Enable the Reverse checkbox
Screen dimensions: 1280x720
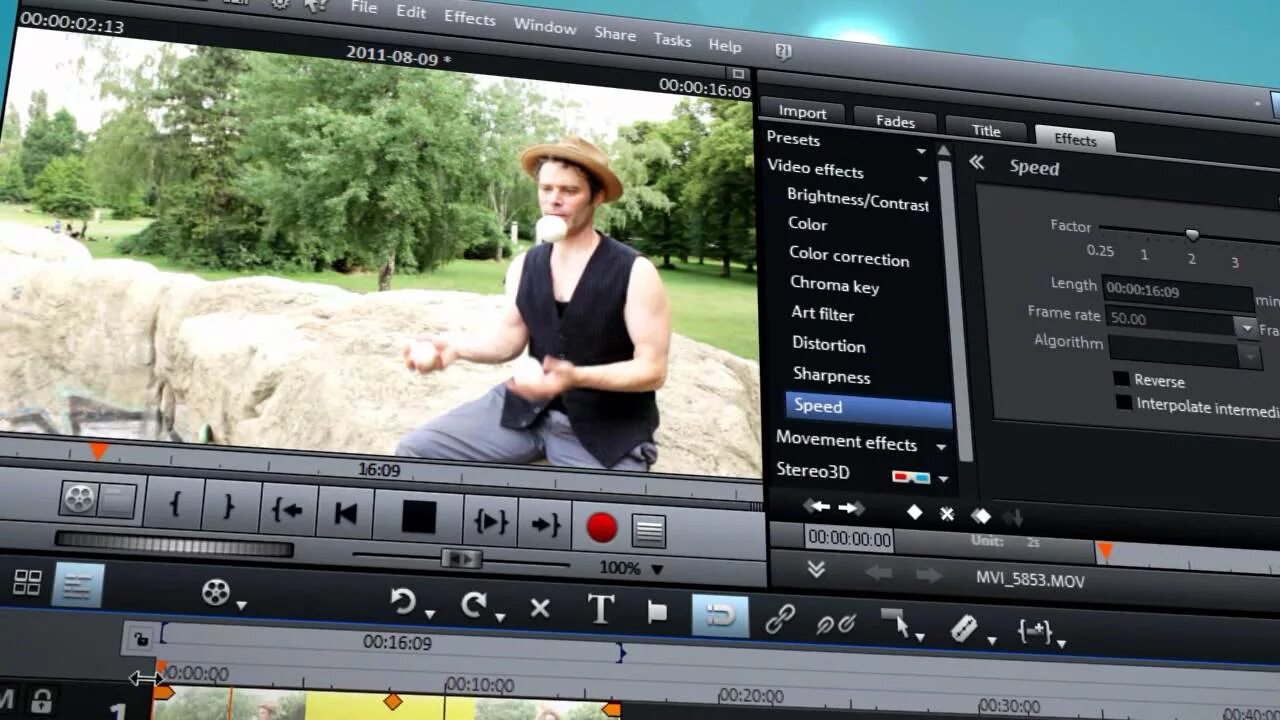point(1122,379)
